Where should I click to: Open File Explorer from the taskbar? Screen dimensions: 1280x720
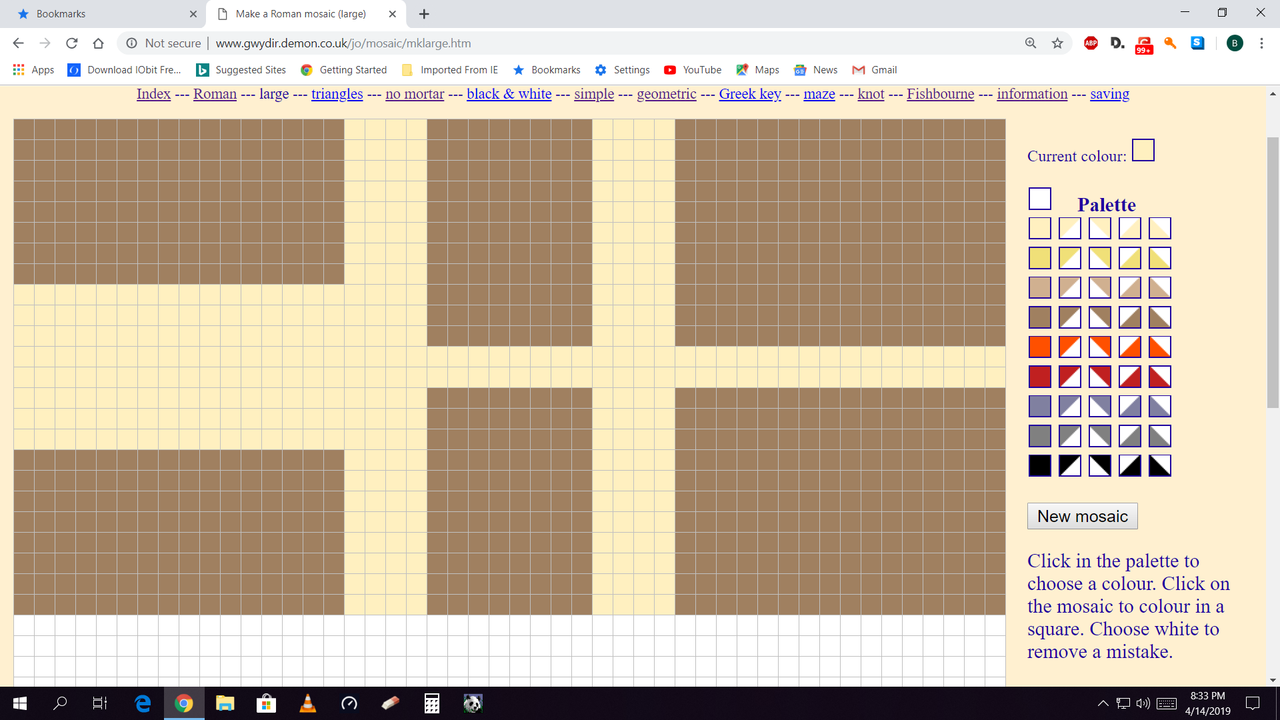coord(225,704)
